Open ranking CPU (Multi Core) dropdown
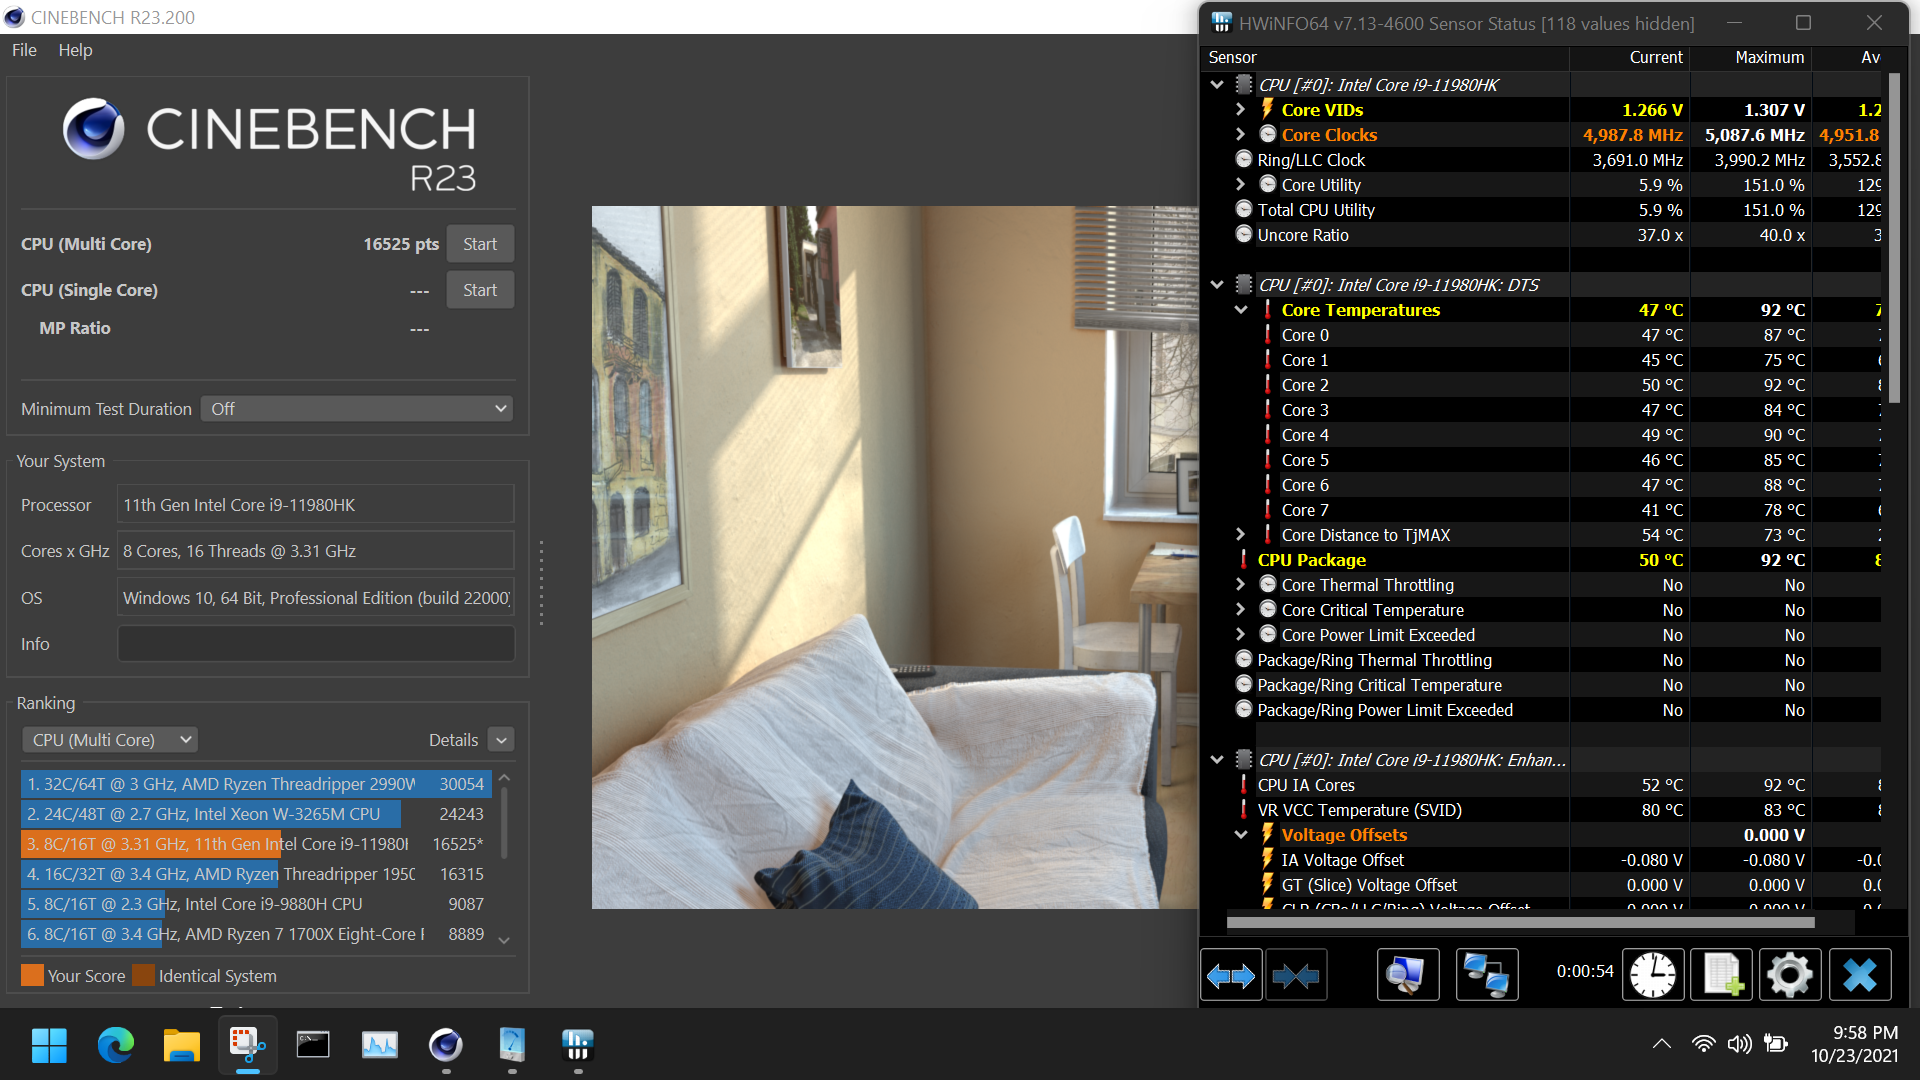Screen dimensions: 1920x1080 (x=110, y=740)
